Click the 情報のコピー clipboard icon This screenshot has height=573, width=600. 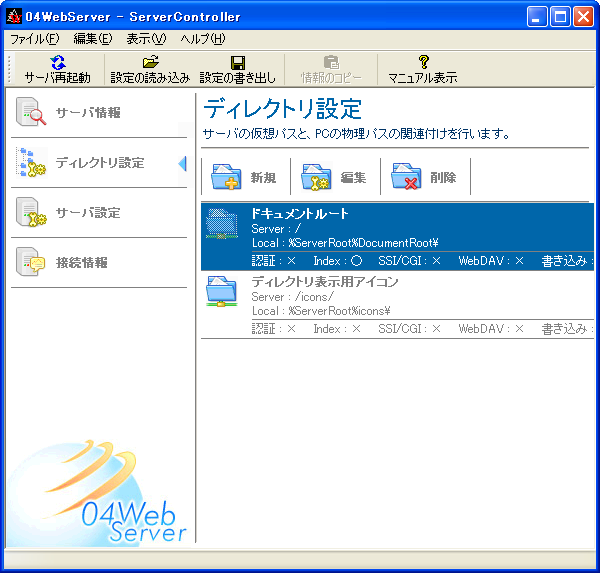click(331, 62)
